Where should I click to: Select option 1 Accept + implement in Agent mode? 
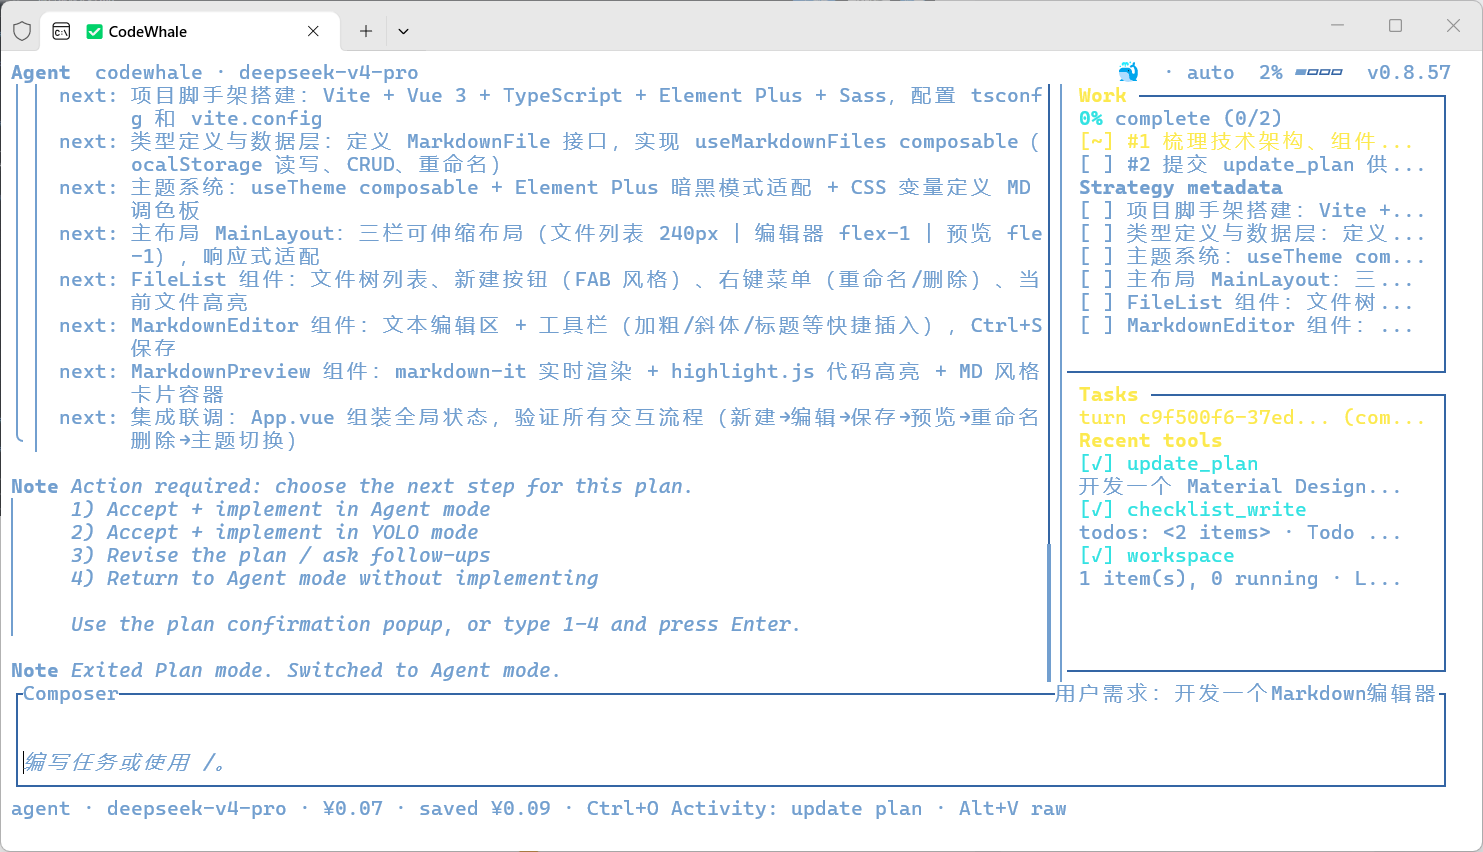281,509
